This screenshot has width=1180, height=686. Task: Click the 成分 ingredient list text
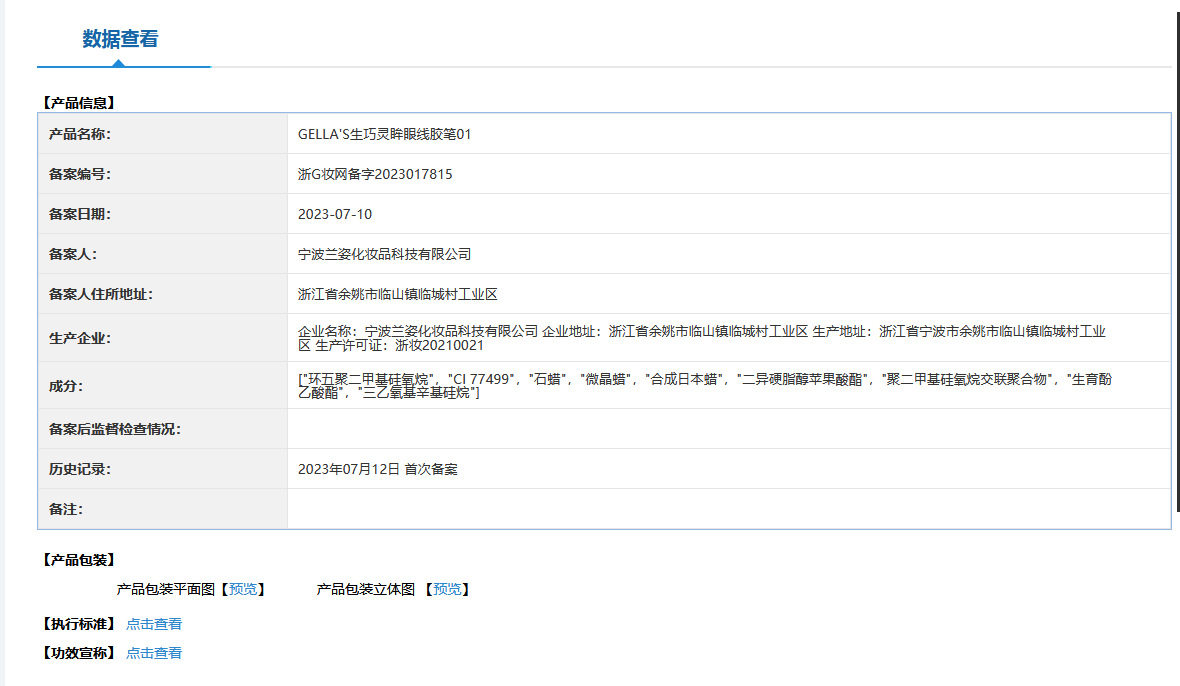pos(704,386)
